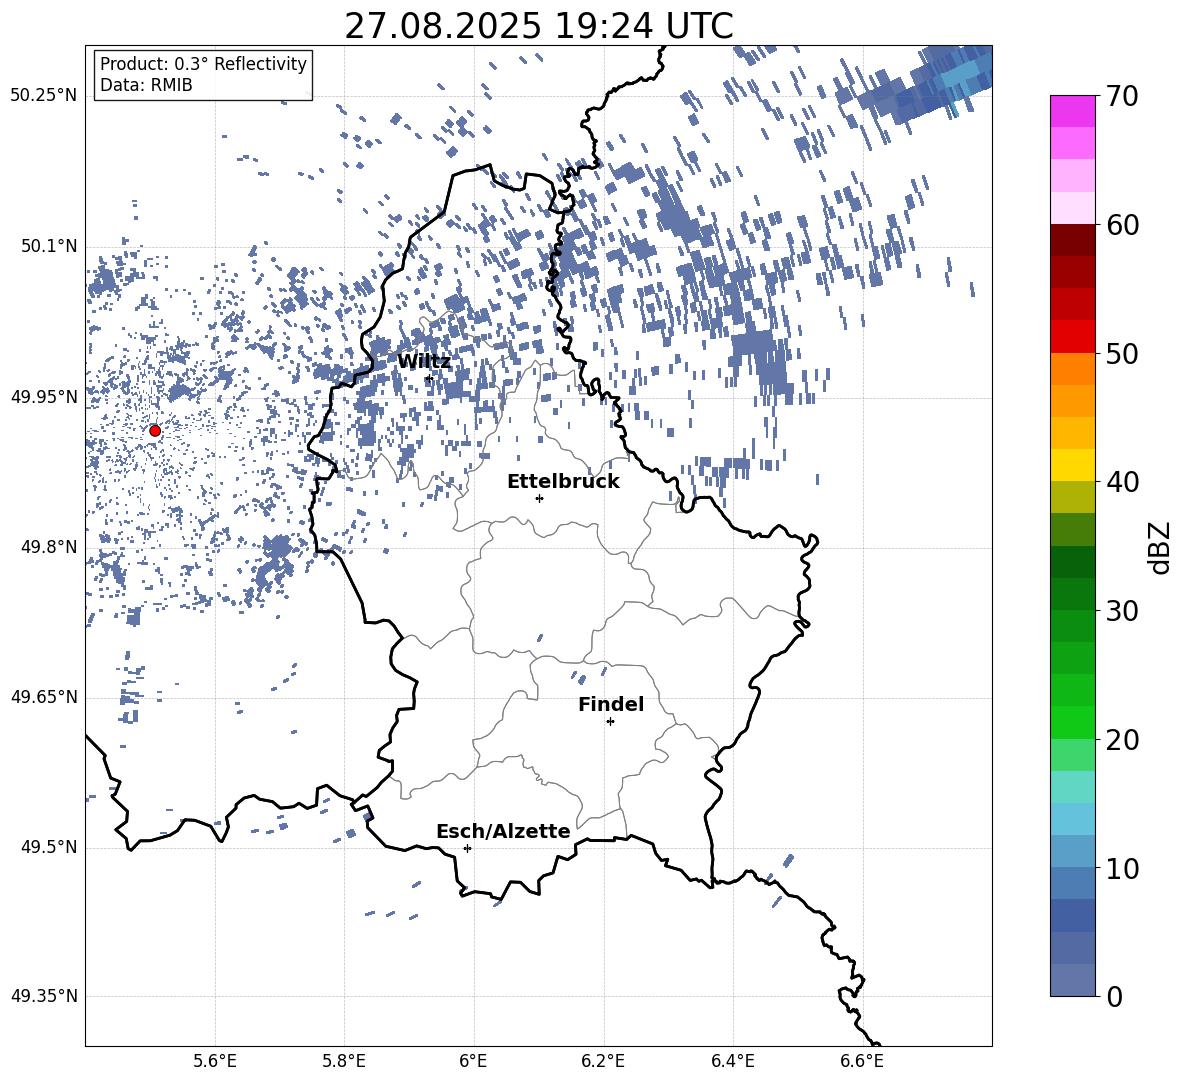The width and height of the screenshot is (1184, 1081).
Task: Click the 10 colorbar tick label
Action: tap(1122, 868)
